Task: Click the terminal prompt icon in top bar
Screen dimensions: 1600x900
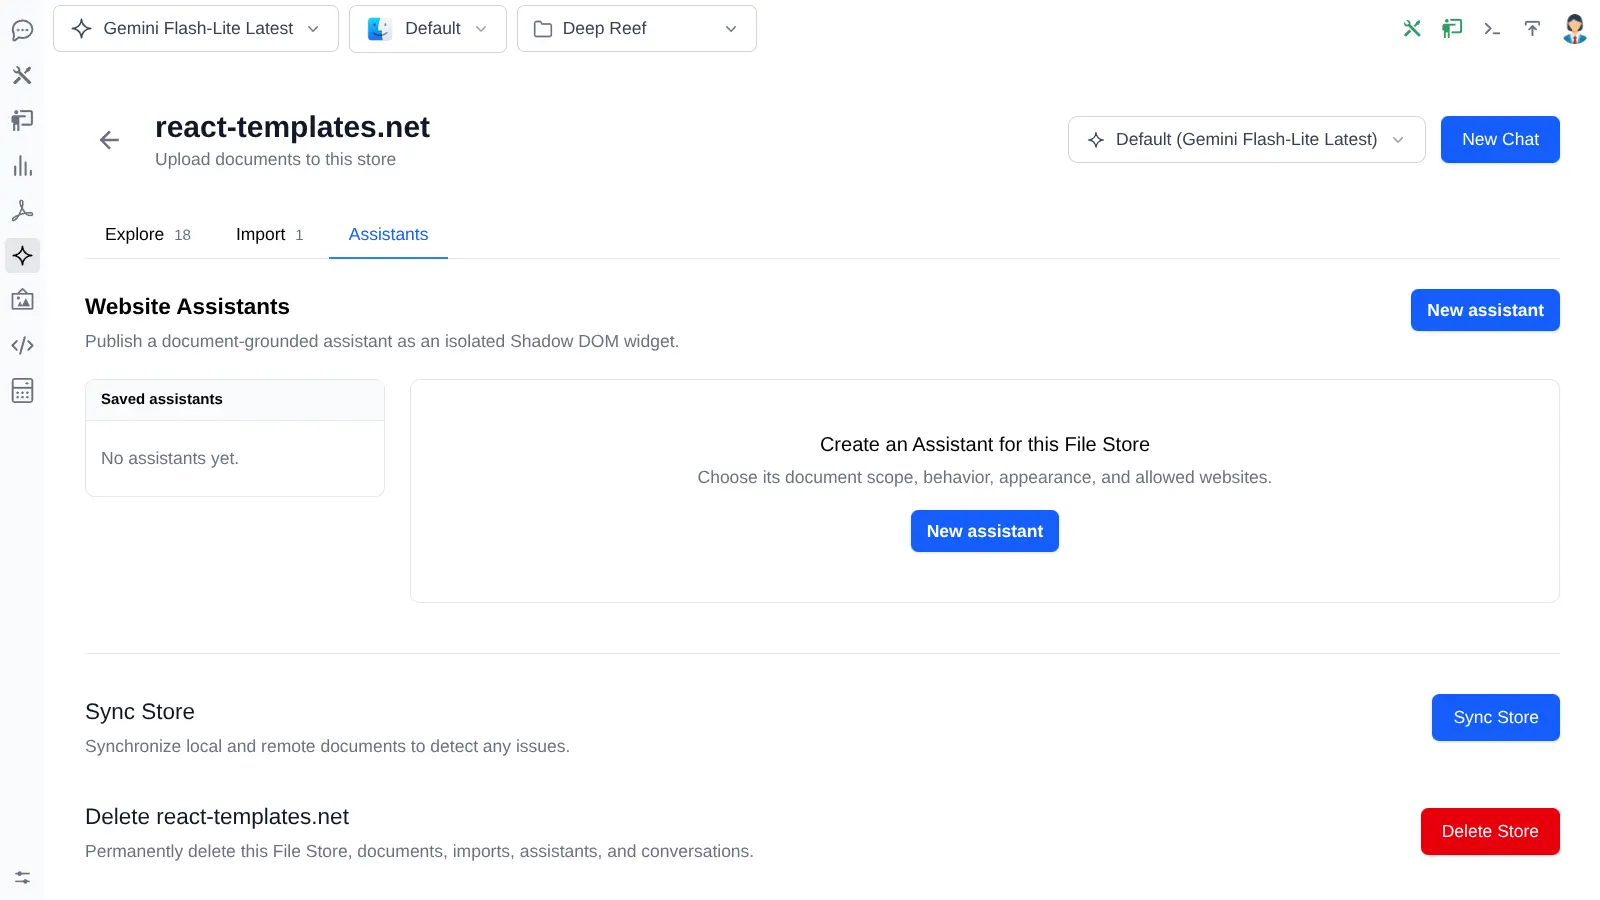Action: pos(1492,29)
